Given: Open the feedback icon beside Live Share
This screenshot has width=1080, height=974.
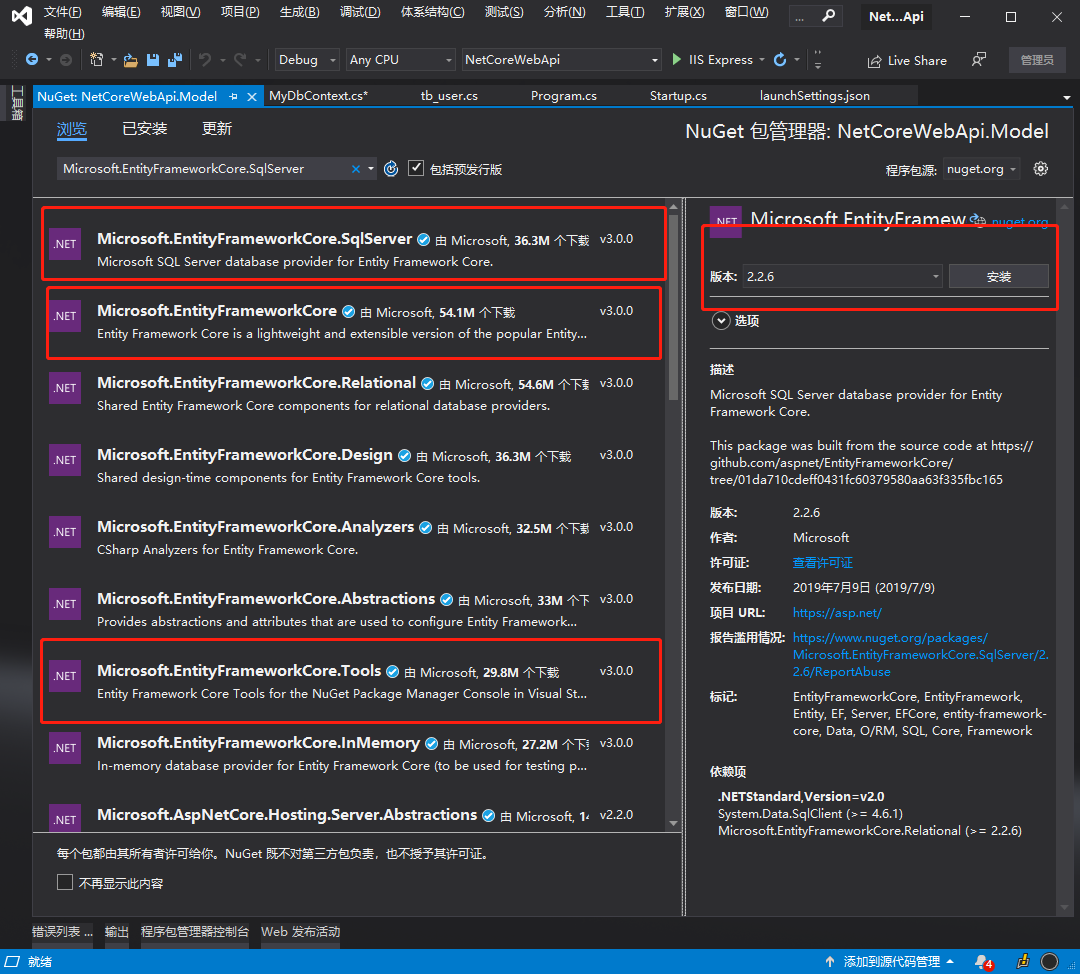Looking at the screenshot, I should click(x=978, y=60).
